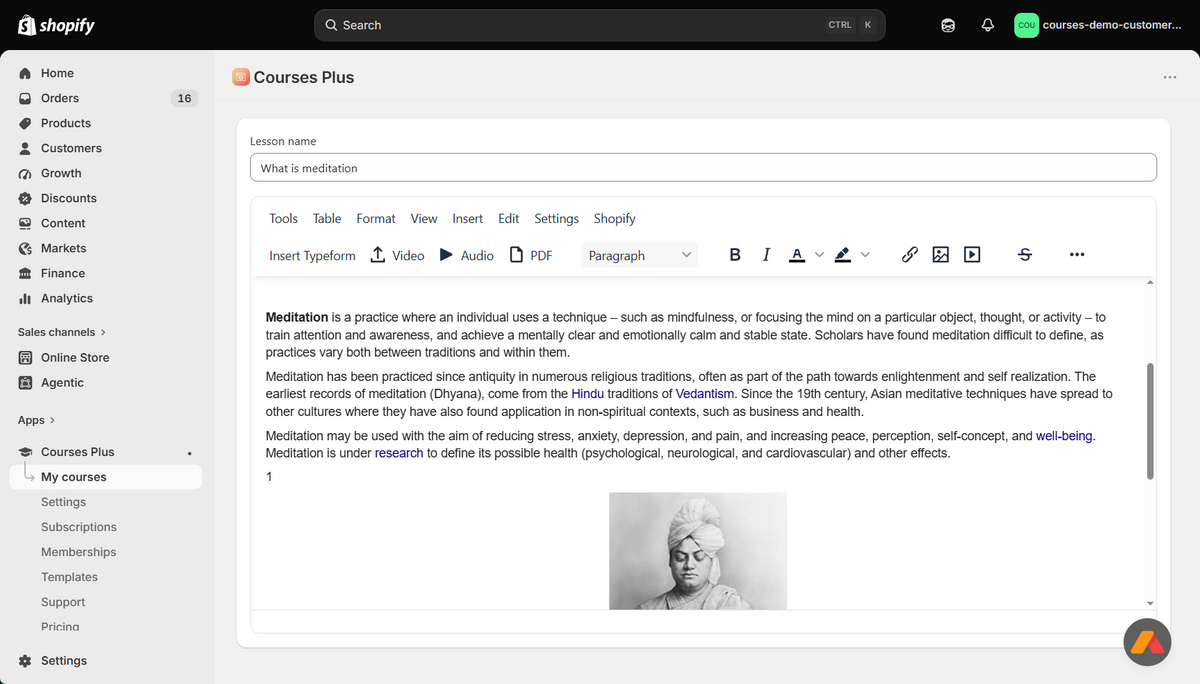Open the notifications bell
Screen dimensions: 1200x684
pos(988,25)
